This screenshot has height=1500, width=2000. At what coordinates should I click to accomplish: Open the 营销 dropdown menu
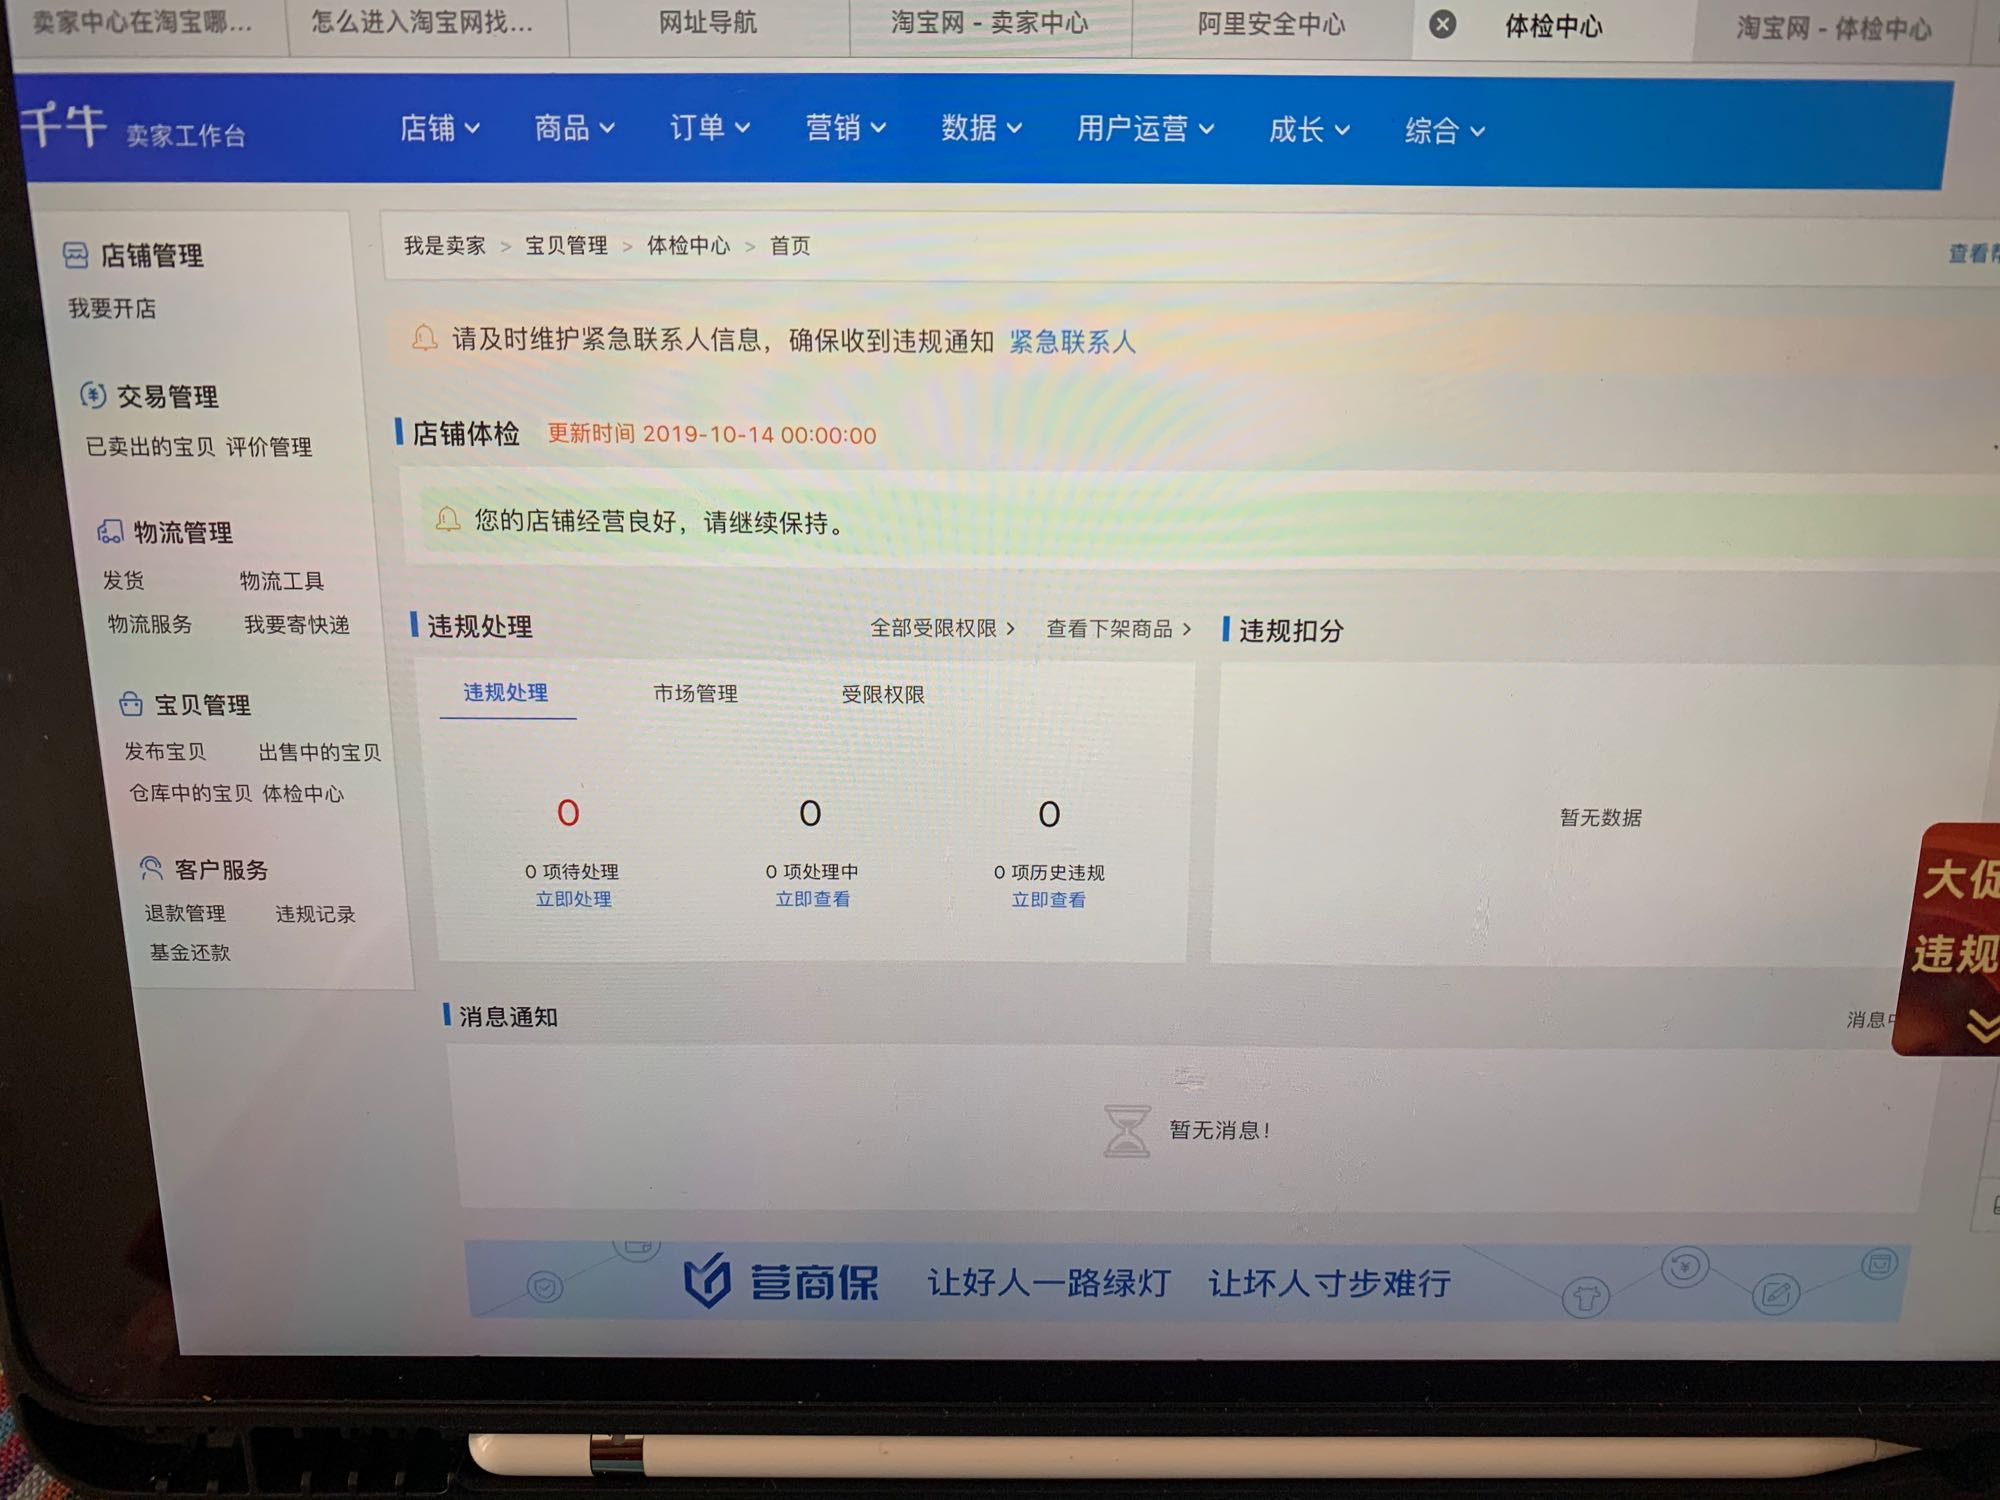[x=846, y=128]
